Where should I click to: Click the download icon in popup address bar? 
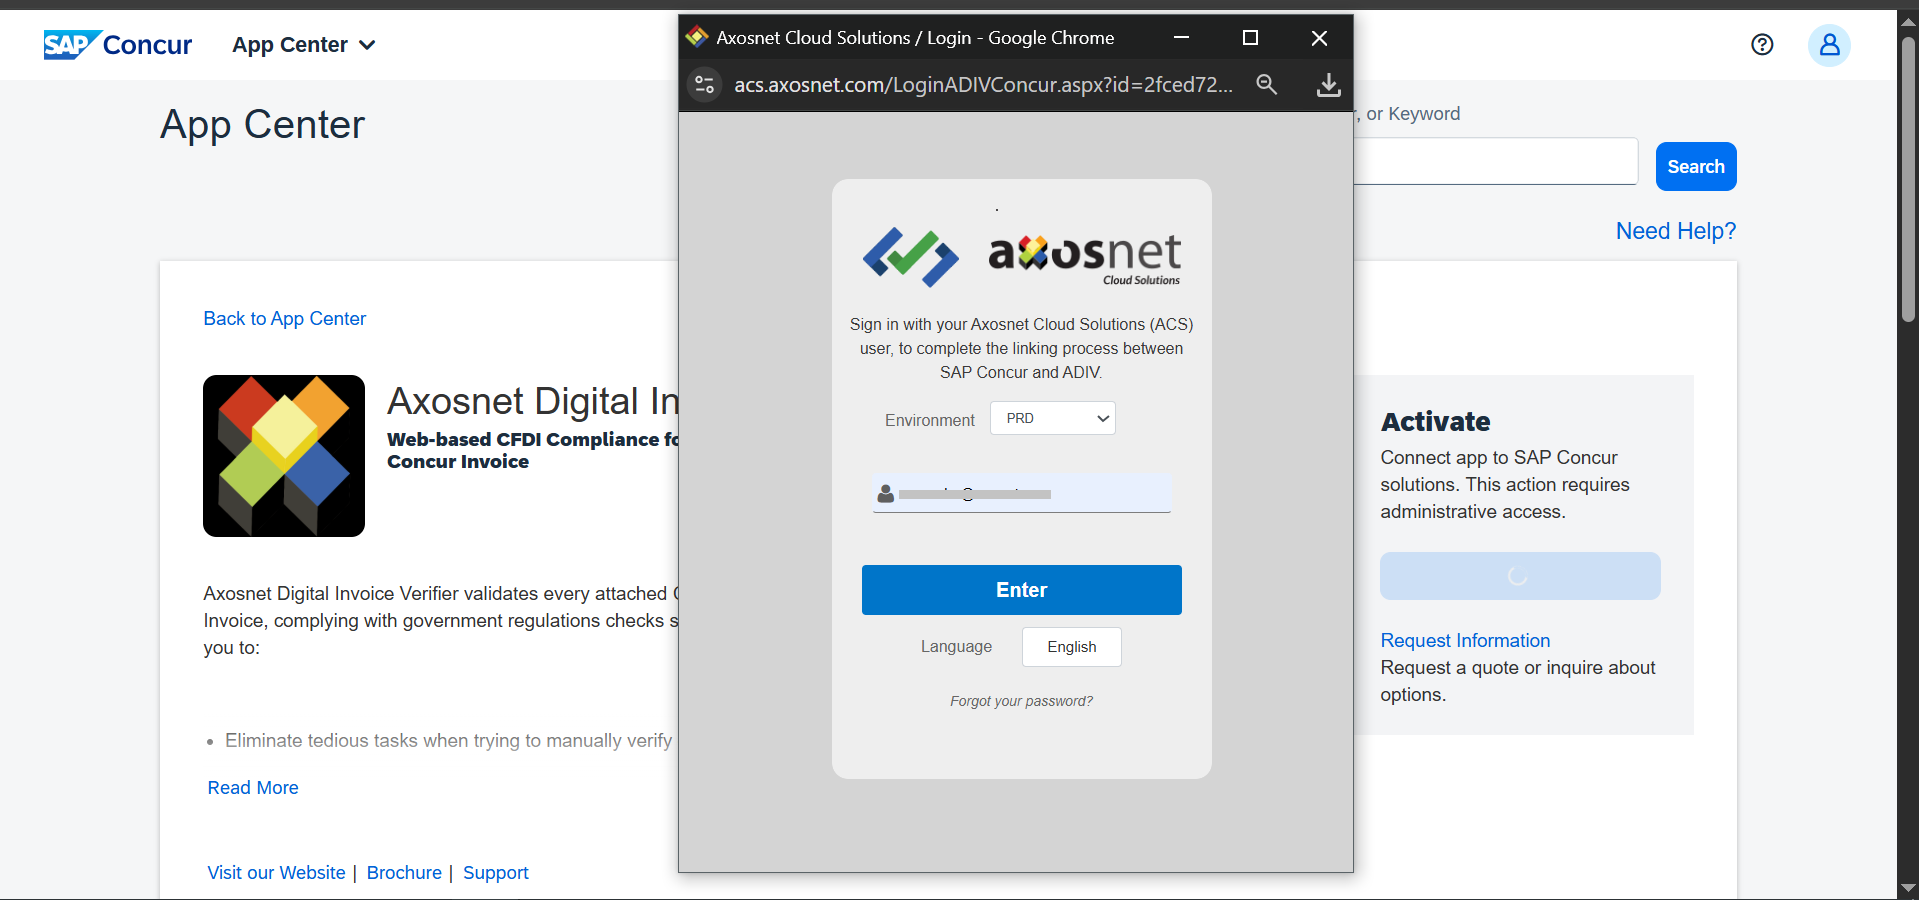click(x=1328, y=85)
